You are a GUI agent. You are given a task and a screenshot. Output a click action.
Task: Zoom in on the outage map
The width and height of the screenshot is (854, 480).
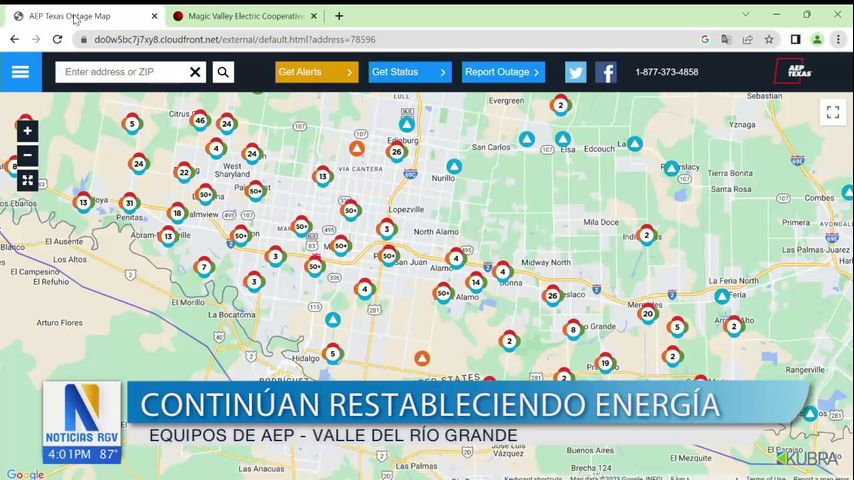28,131
